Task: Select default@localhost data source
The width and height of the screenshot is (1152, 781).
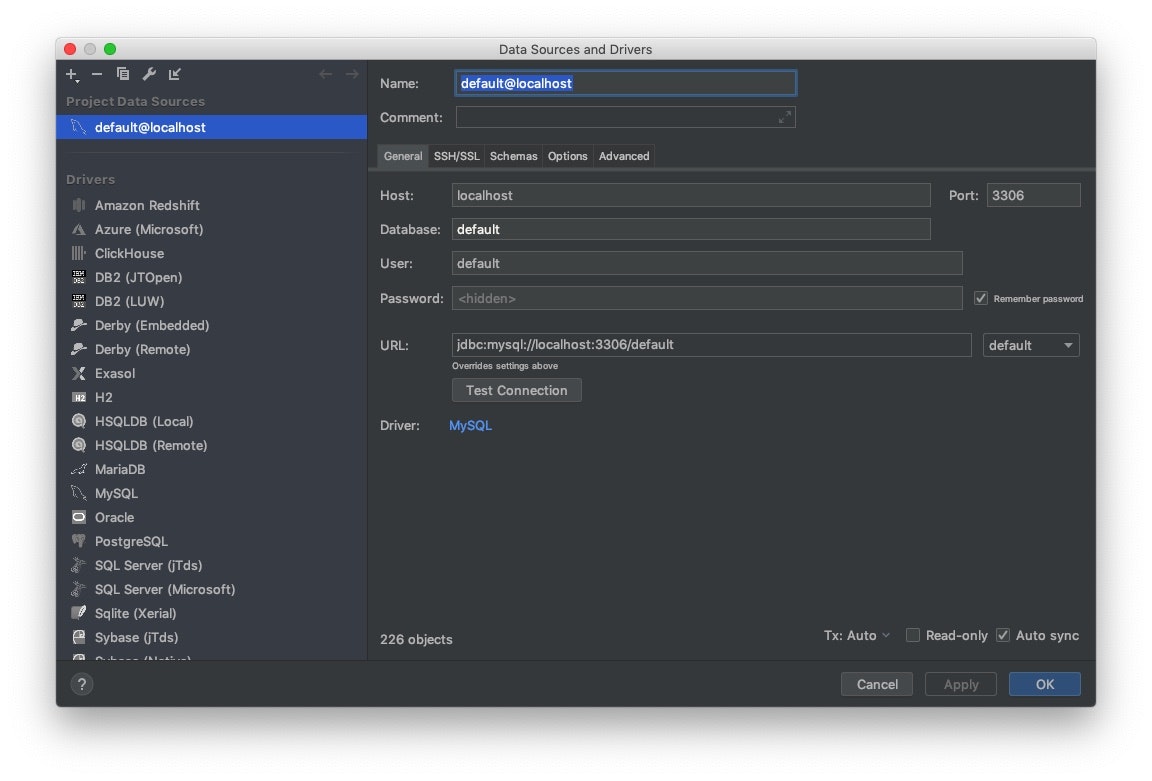Action: (x=212, y=127)
